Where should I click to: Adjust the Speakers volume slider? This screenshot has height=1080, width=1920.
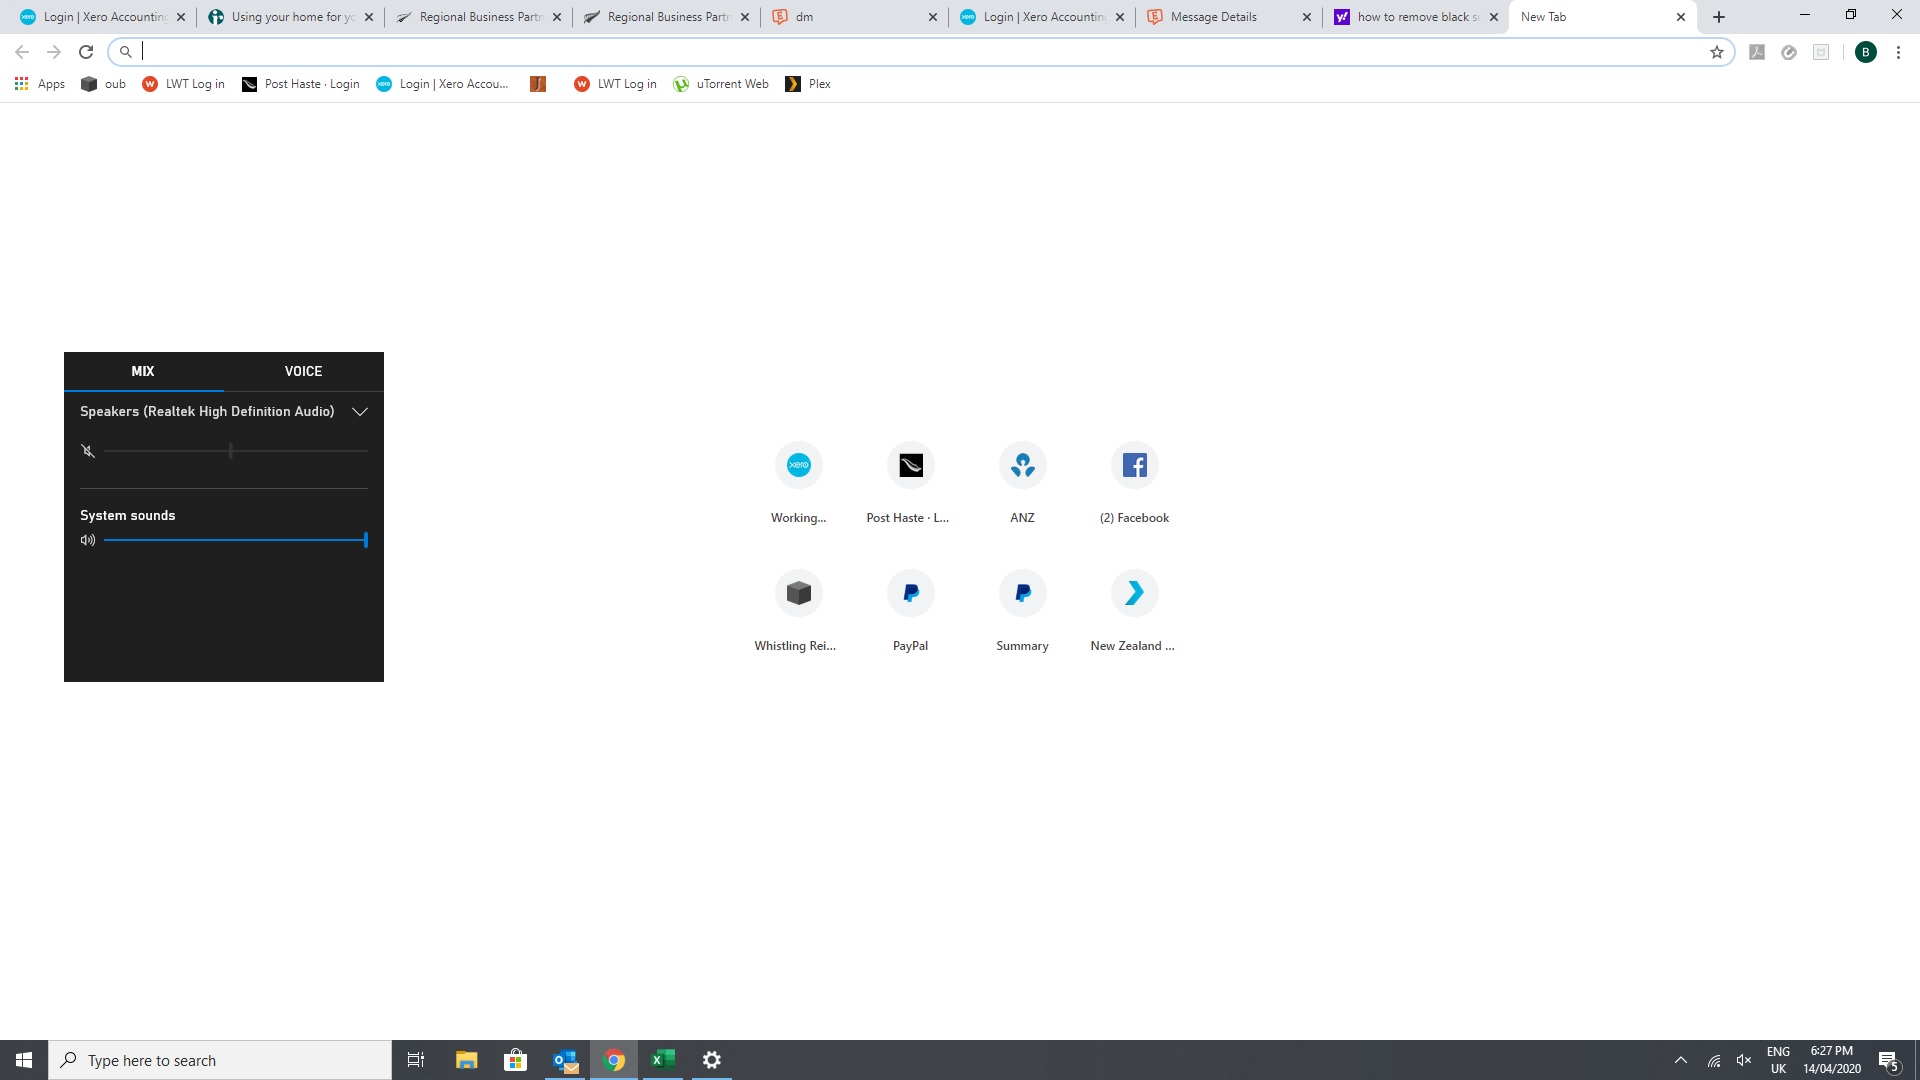(236, 451)
